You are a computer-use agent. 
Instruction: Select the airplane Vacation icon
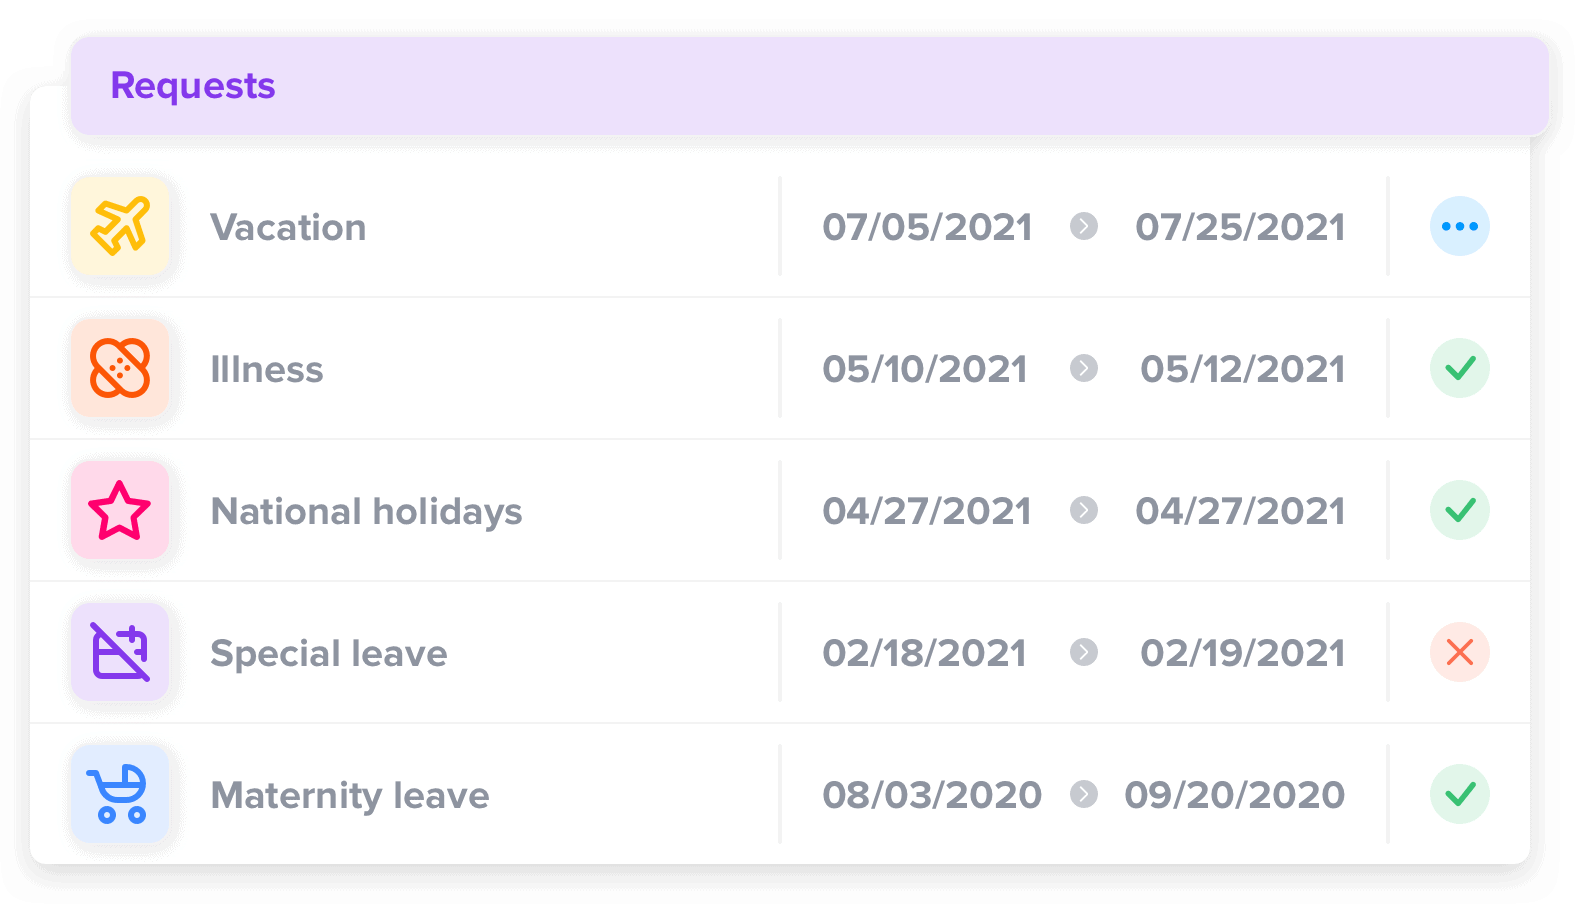pyautogui.click(x=120, y=227)
